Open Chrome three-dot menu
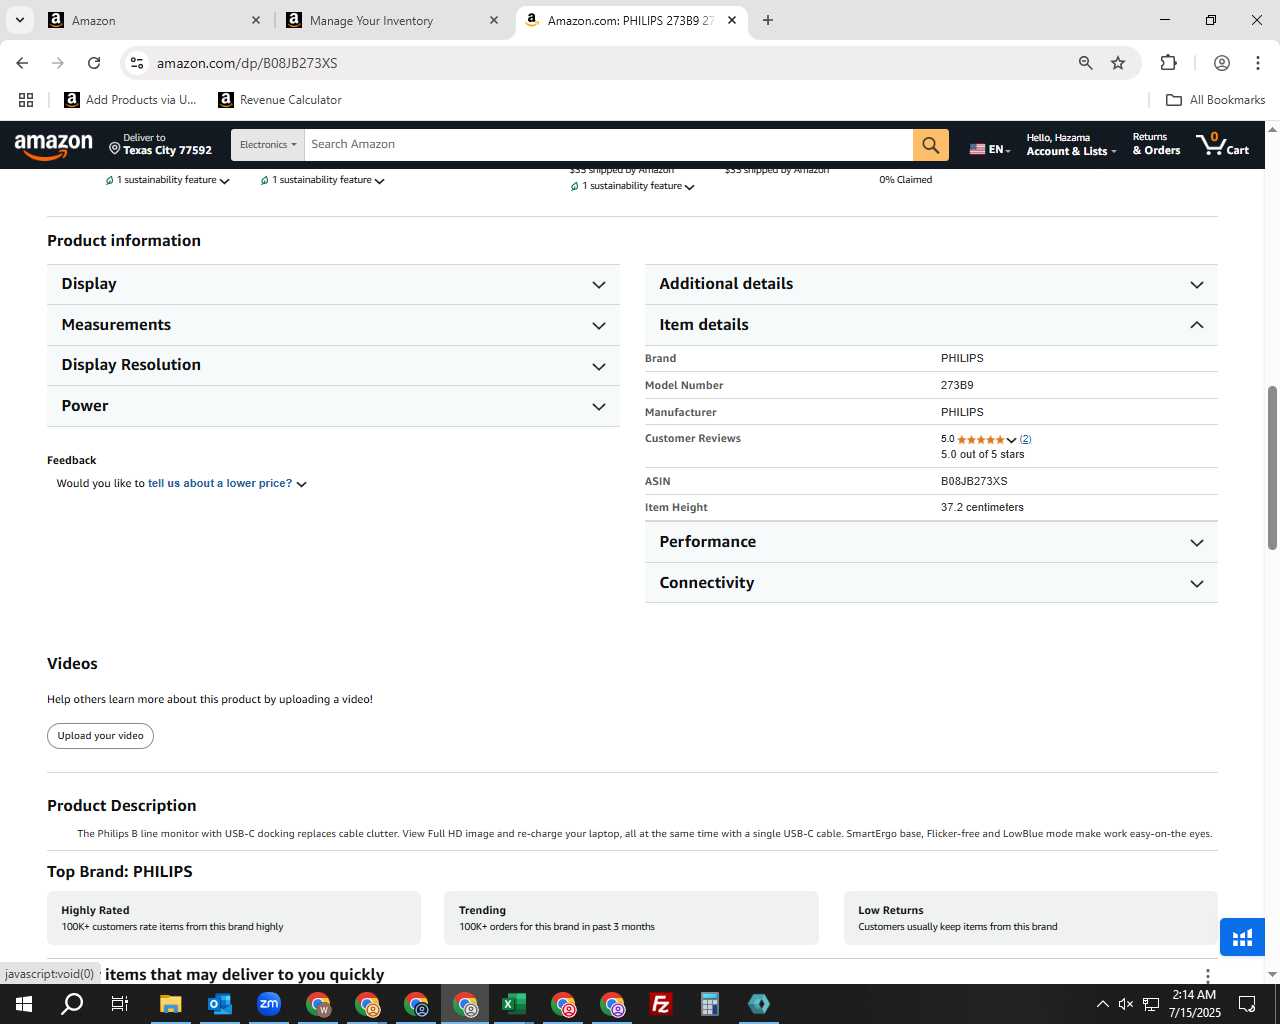The height and width of the screenshot is (1024, 1280). [x=1257, y=63]
